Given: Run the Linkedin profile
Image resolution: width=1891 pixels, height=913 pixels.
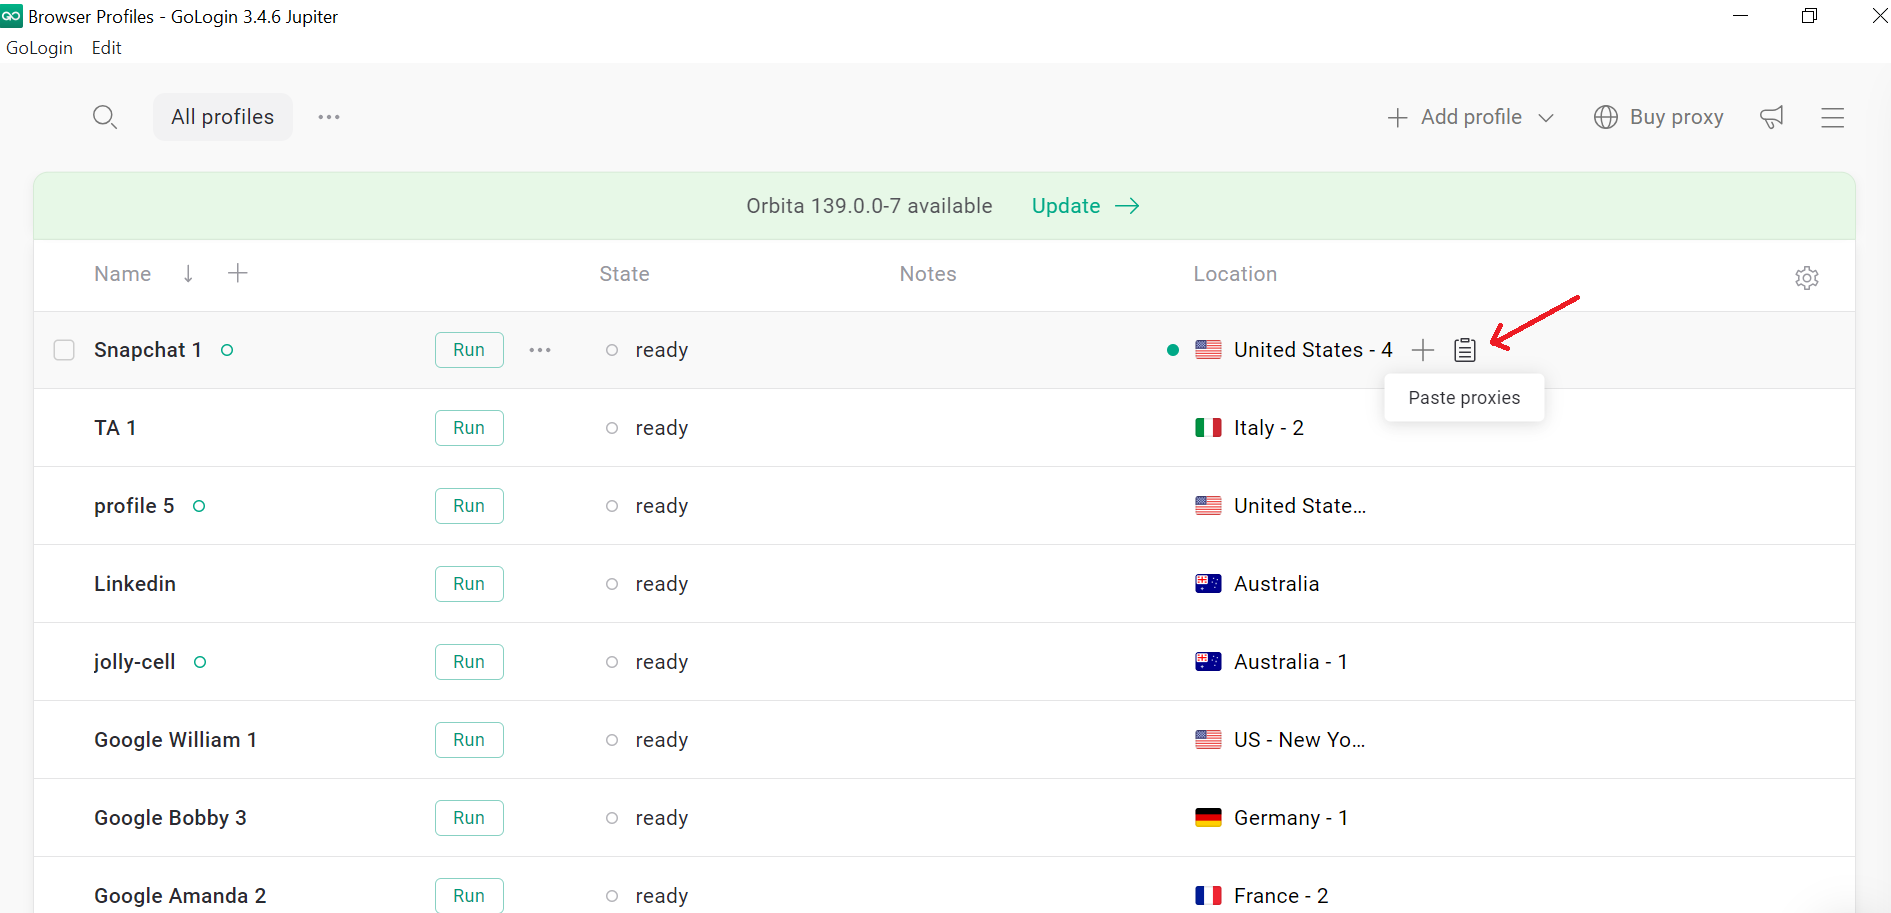Looking at the screenshot, I should [469, 584].
